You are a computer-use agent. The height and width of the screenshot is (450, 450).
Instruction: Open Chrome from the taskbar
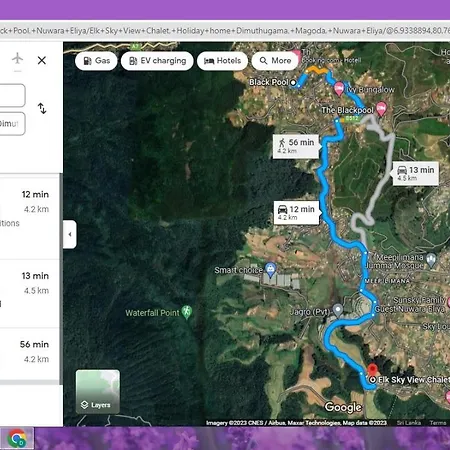(17, 438)
